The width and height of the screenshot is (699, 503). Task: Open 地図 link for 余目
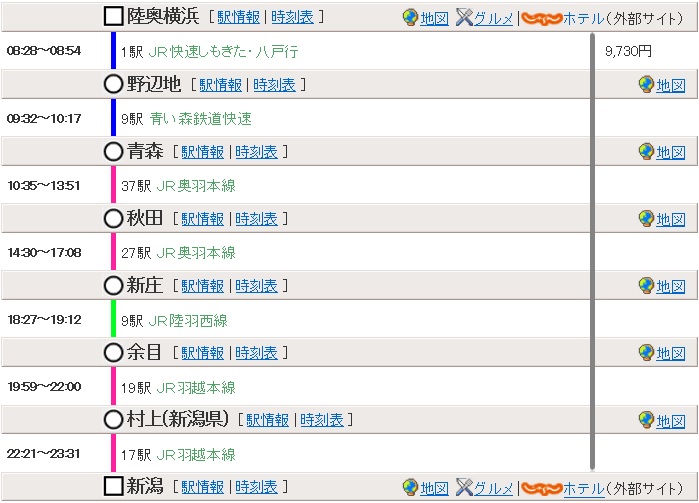pos(670,354)
